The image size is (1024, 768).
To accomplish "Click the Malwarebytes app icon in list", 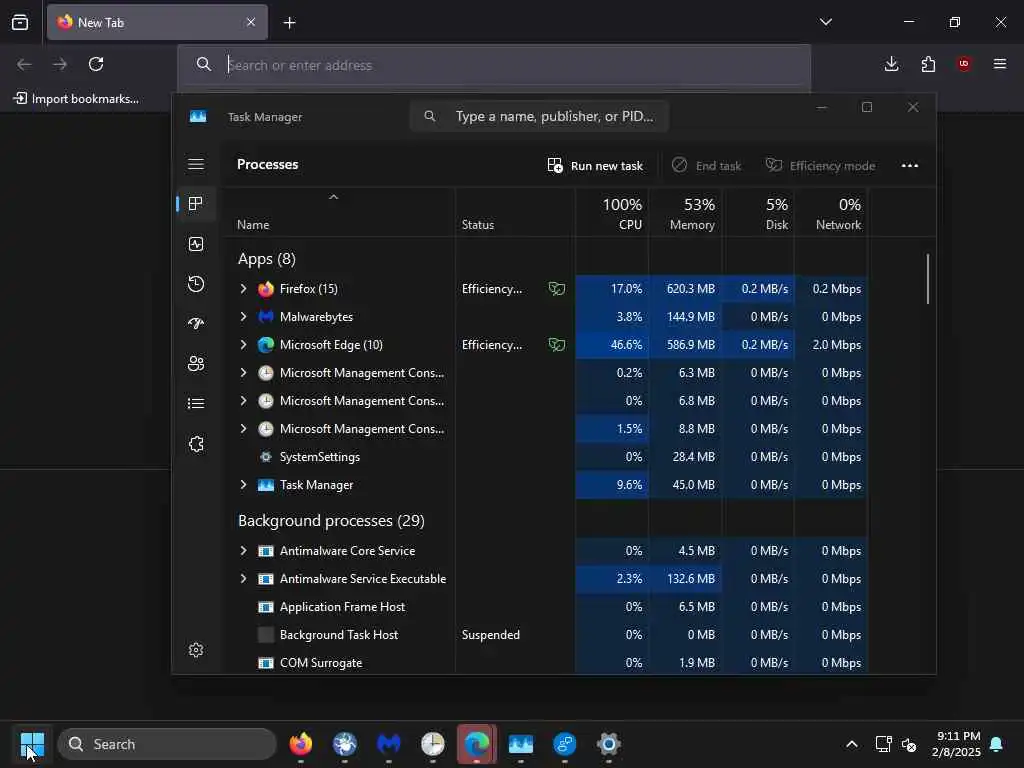I will pyautogui.click(x=266, y=317).
